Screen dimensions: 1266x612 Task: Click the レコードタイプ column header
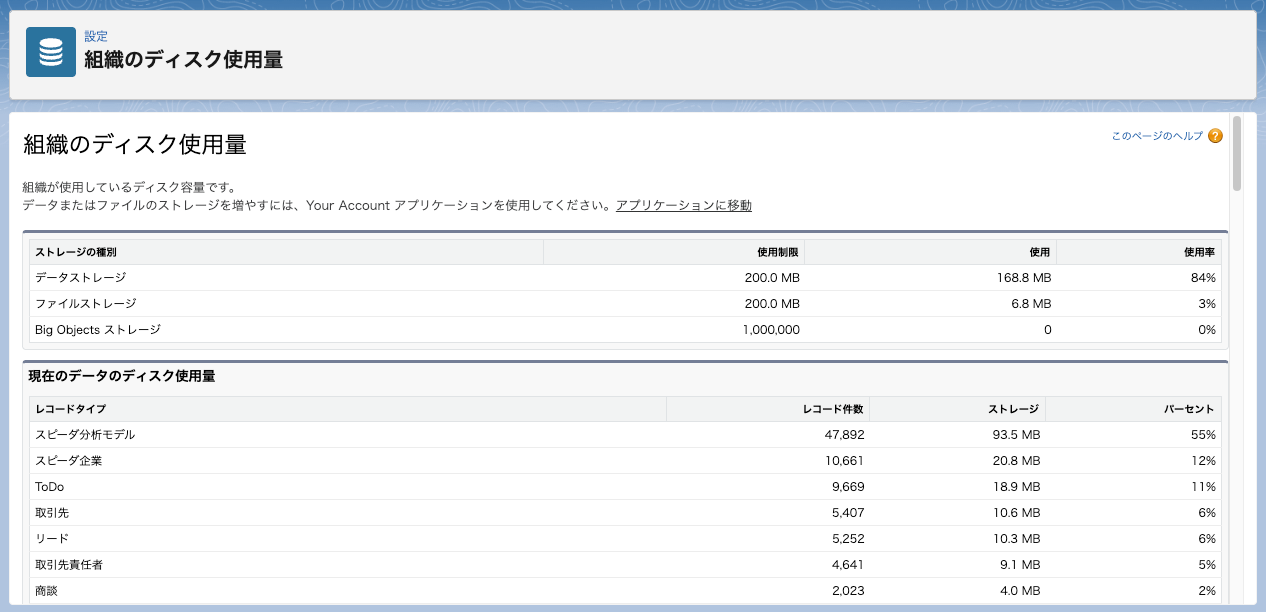point(70,409)
